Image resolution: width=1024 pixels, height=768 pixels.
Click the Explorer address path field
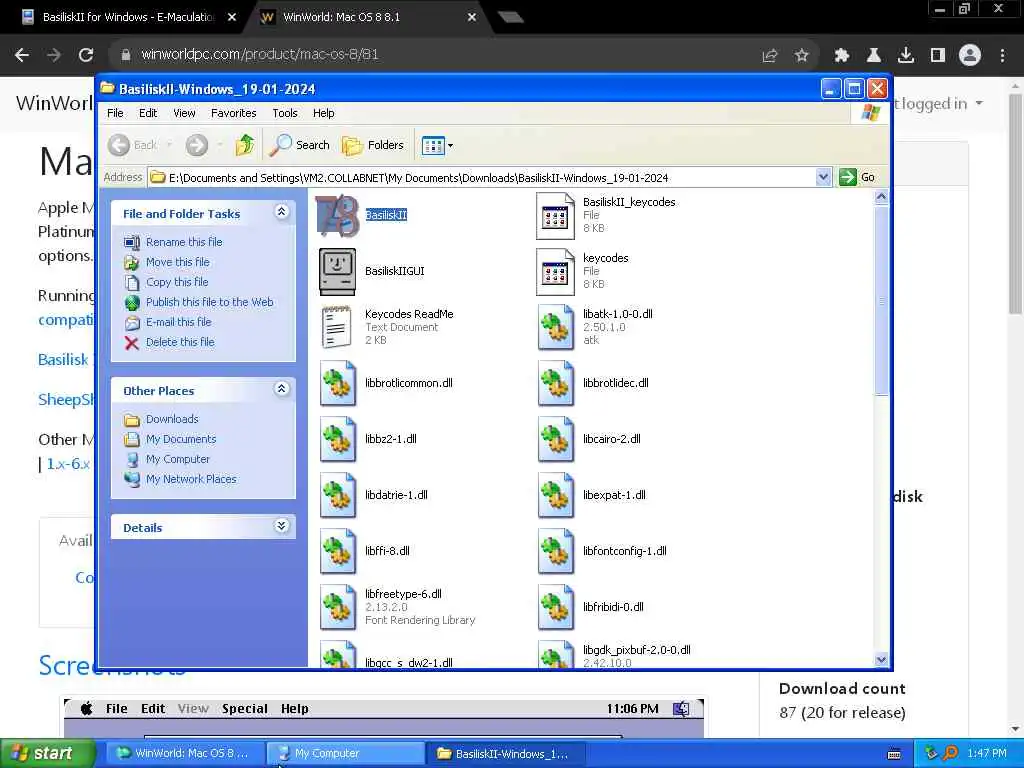(x=482, y=177)
